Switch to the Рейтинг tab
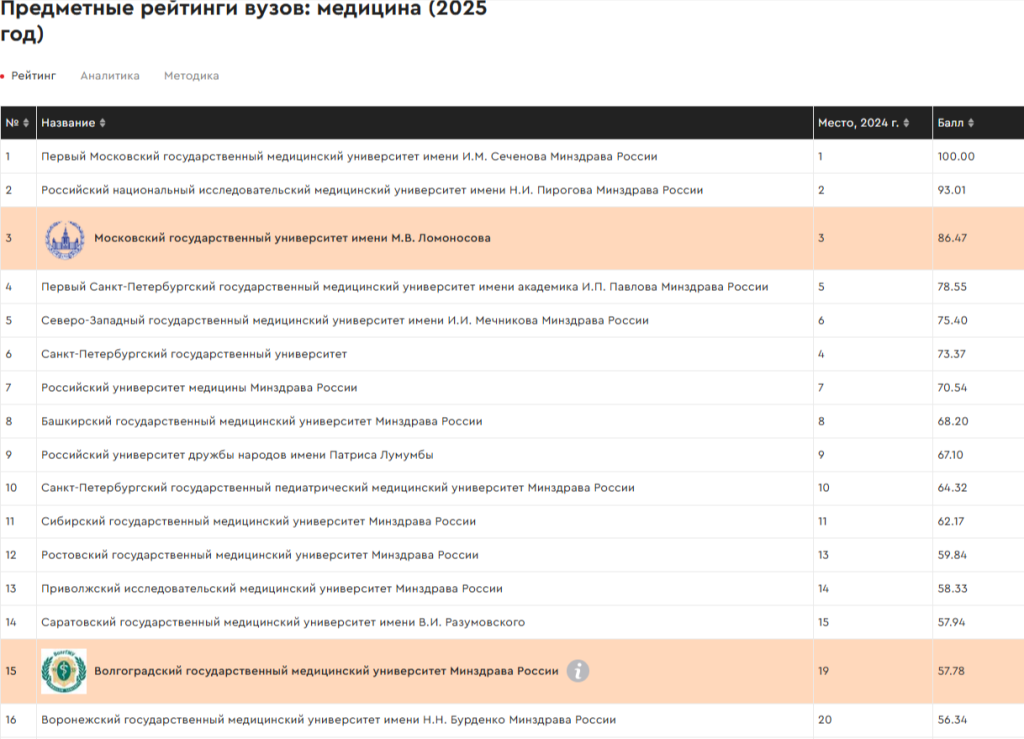 tap(33, 76)
